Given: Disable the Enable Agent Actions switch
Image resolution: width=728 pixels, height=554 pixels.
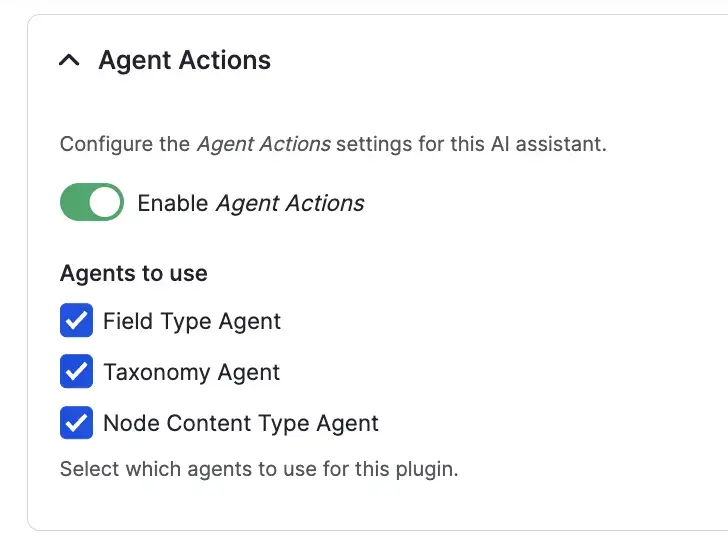Looking at the screenshot, I should [x=91, y=202].
